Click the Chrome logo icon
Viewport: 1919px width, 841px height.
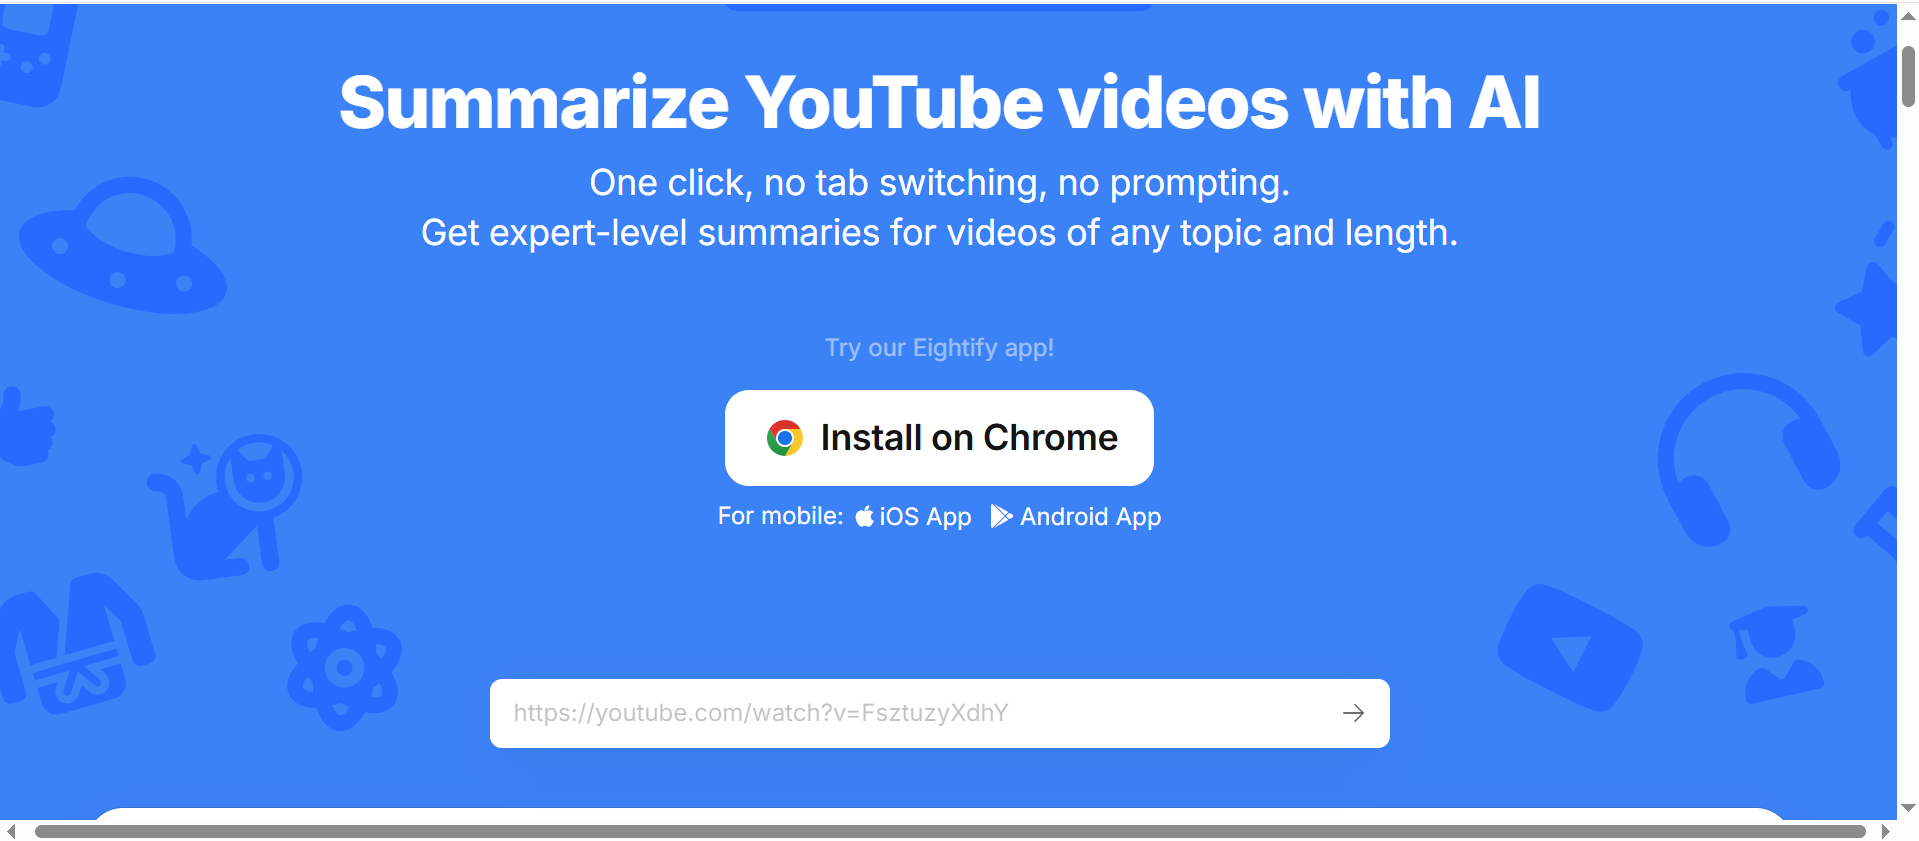(785, 438)
